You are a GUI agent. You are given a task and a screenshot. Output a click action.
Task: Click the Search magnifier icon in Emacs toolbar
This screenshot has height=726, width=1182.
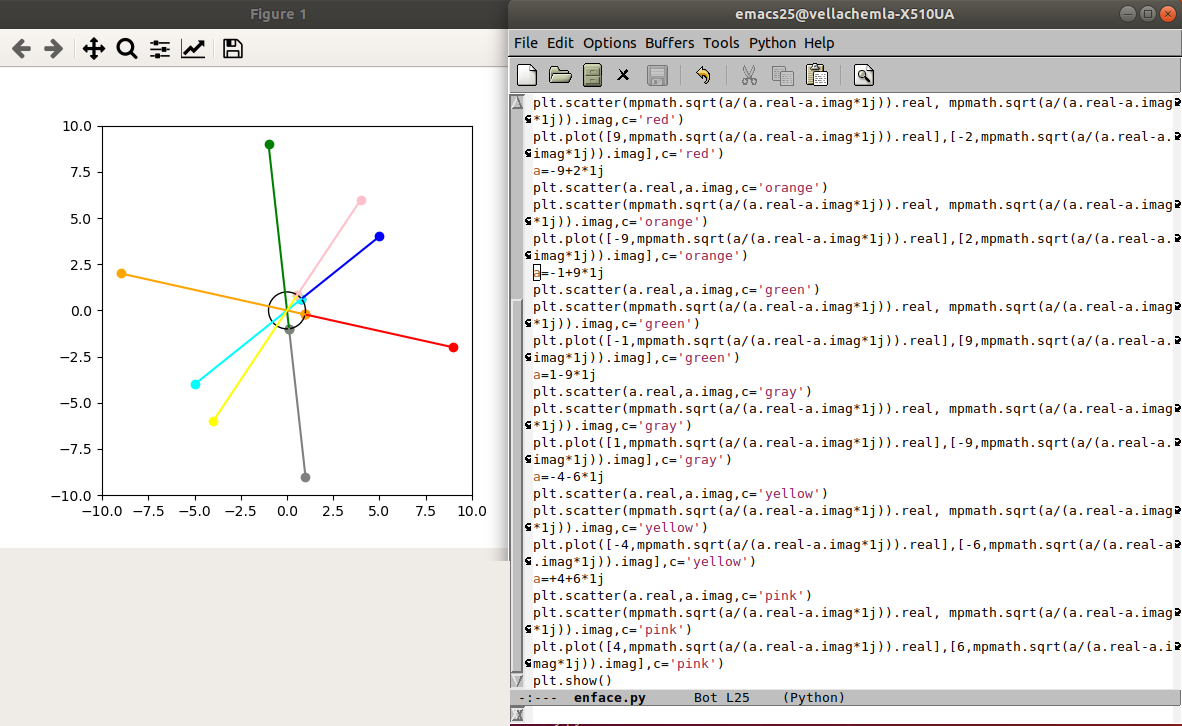tap(864, 75)
